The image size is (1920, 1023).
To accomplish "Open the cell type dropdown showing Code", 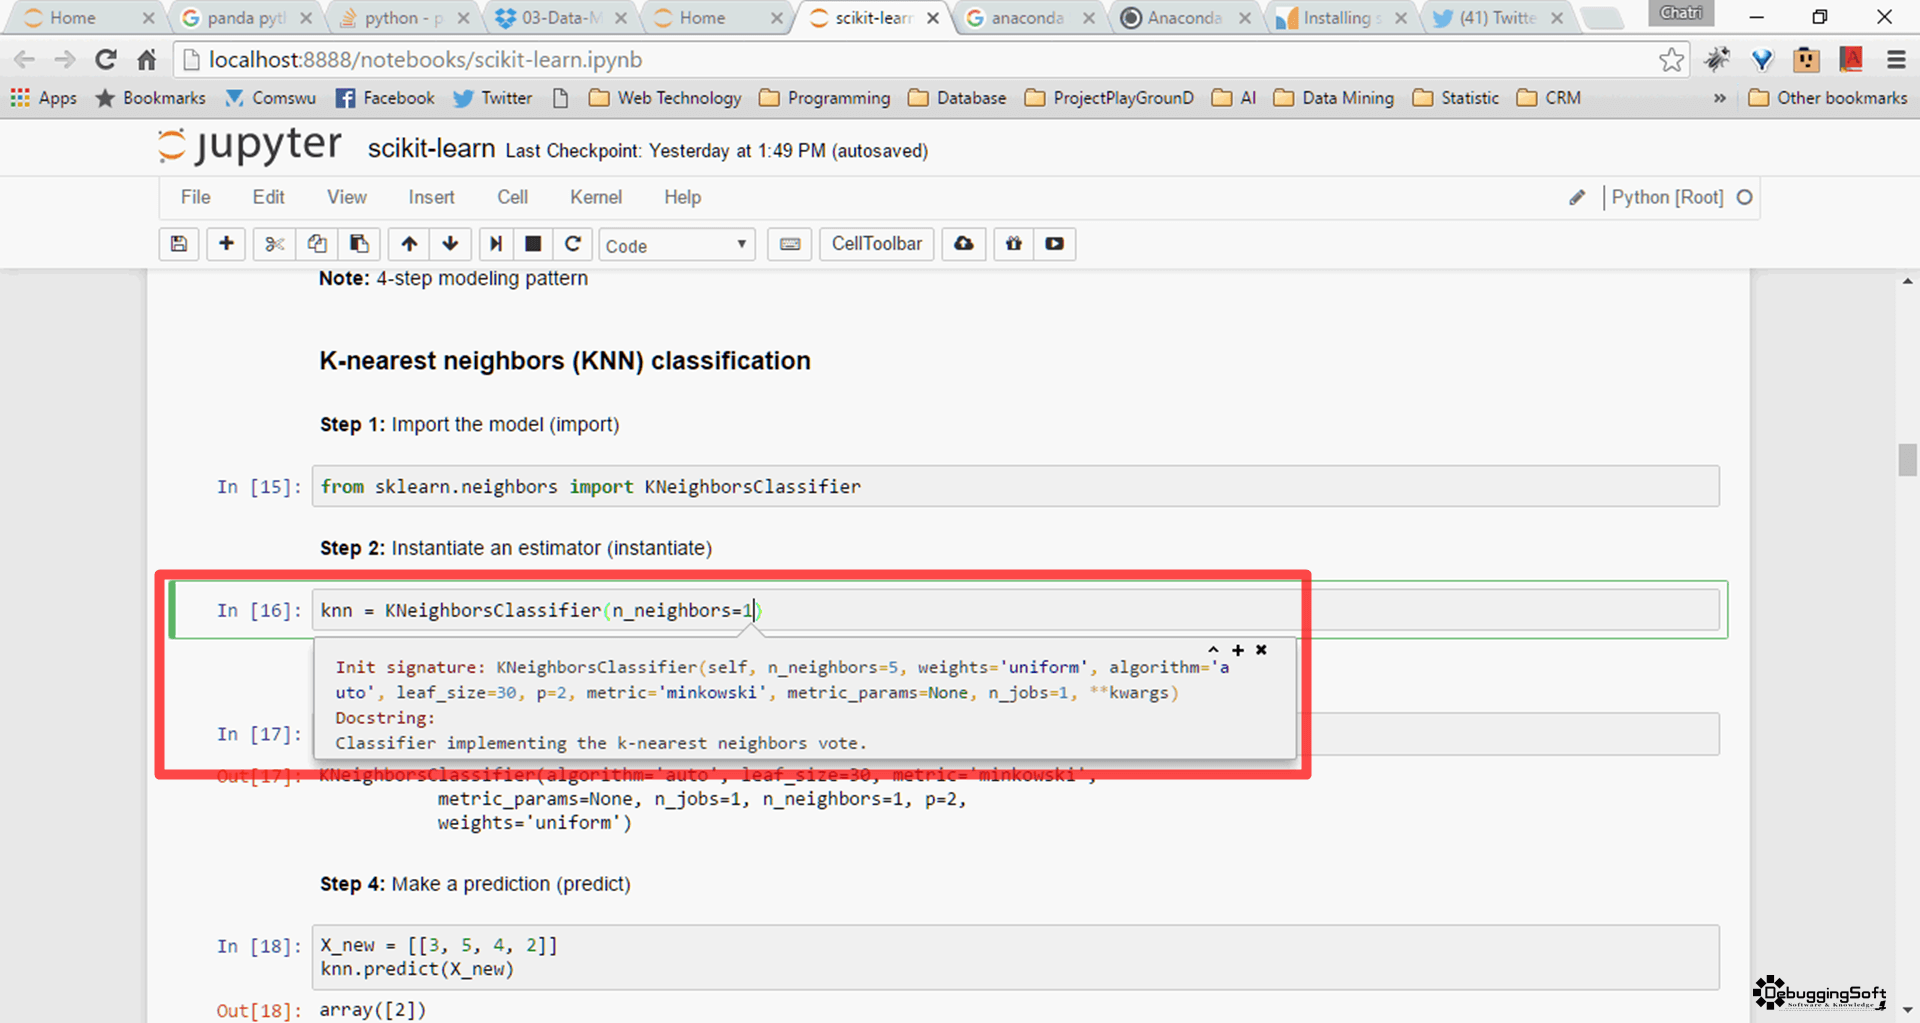I will [677, 244].
